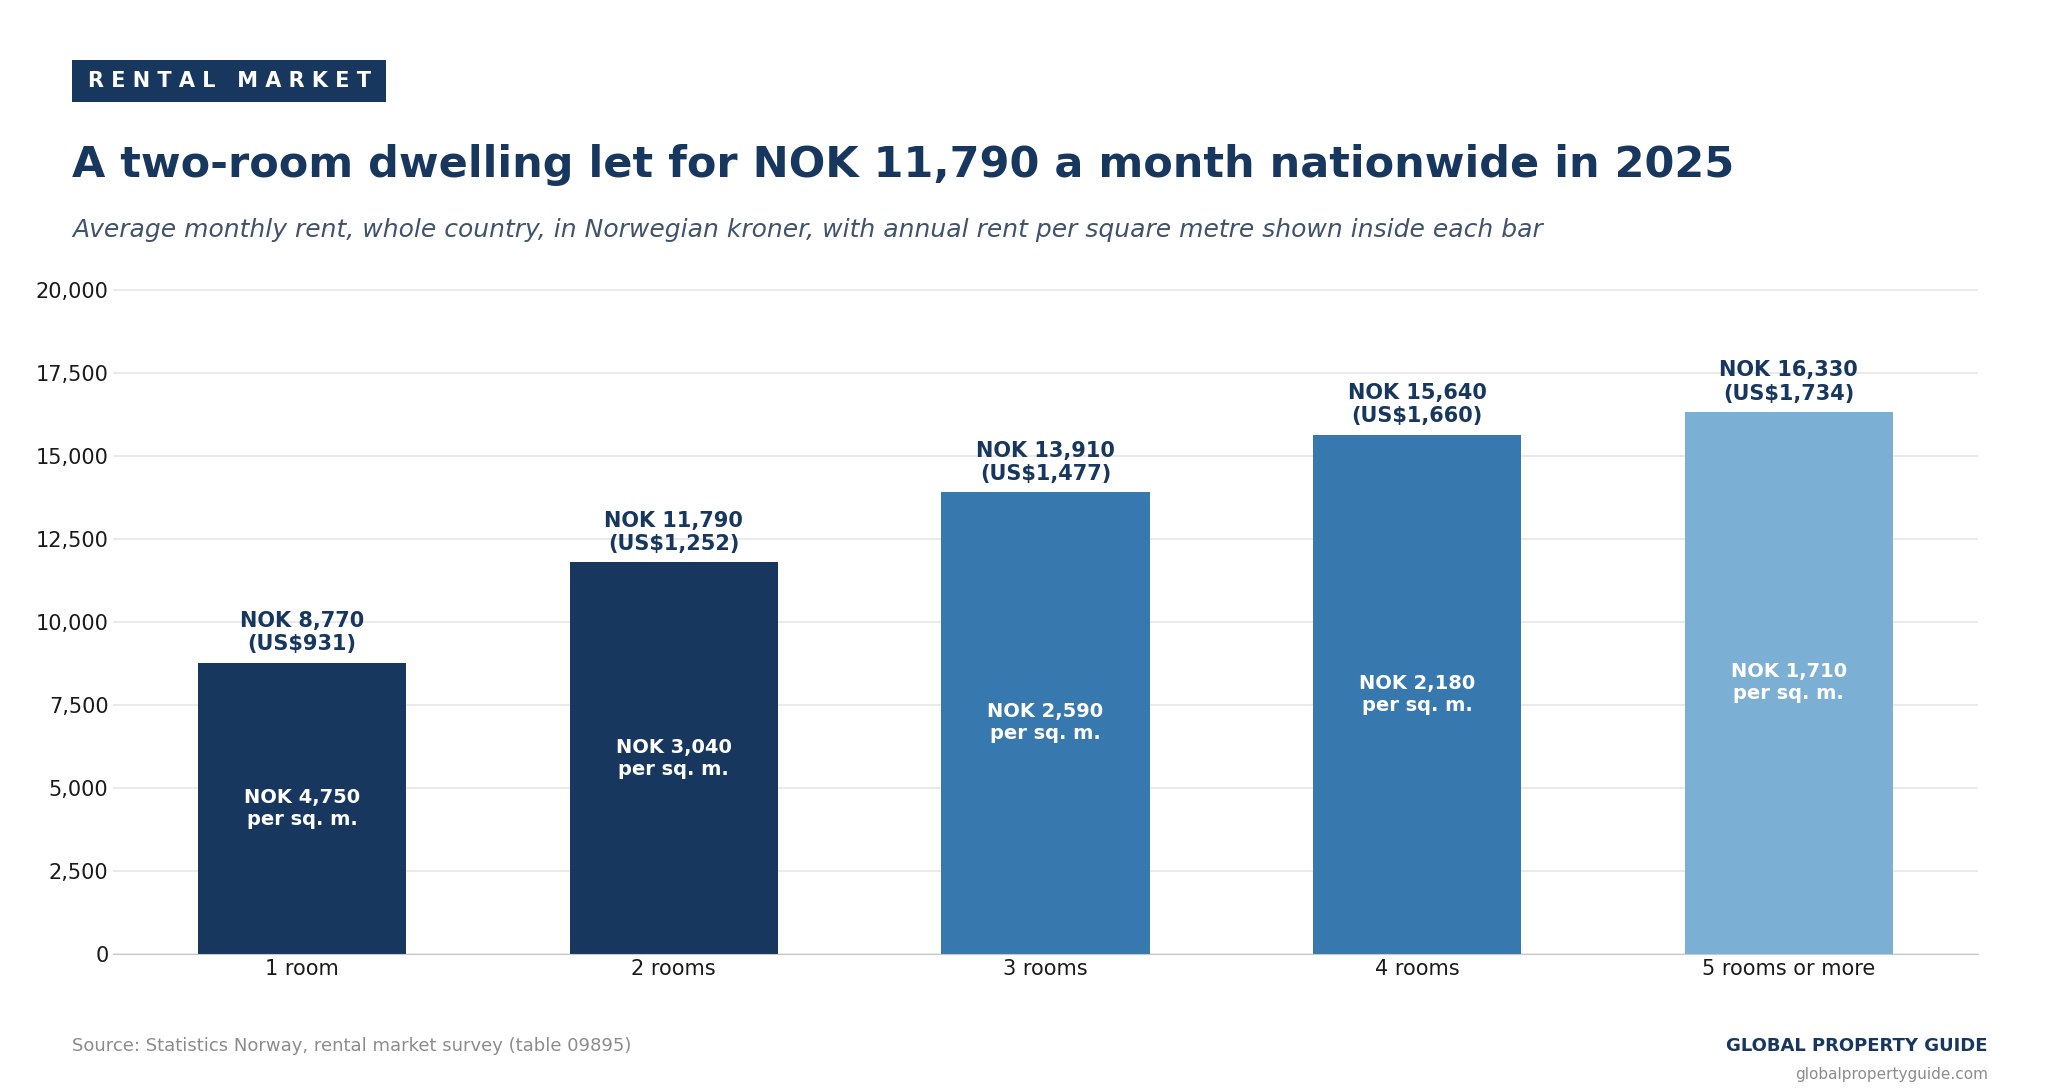The height and width of the screenshot is (1090, 2060).
Task: Click the NOK 8,770 (US$931) label
Action: coord(302,632)
